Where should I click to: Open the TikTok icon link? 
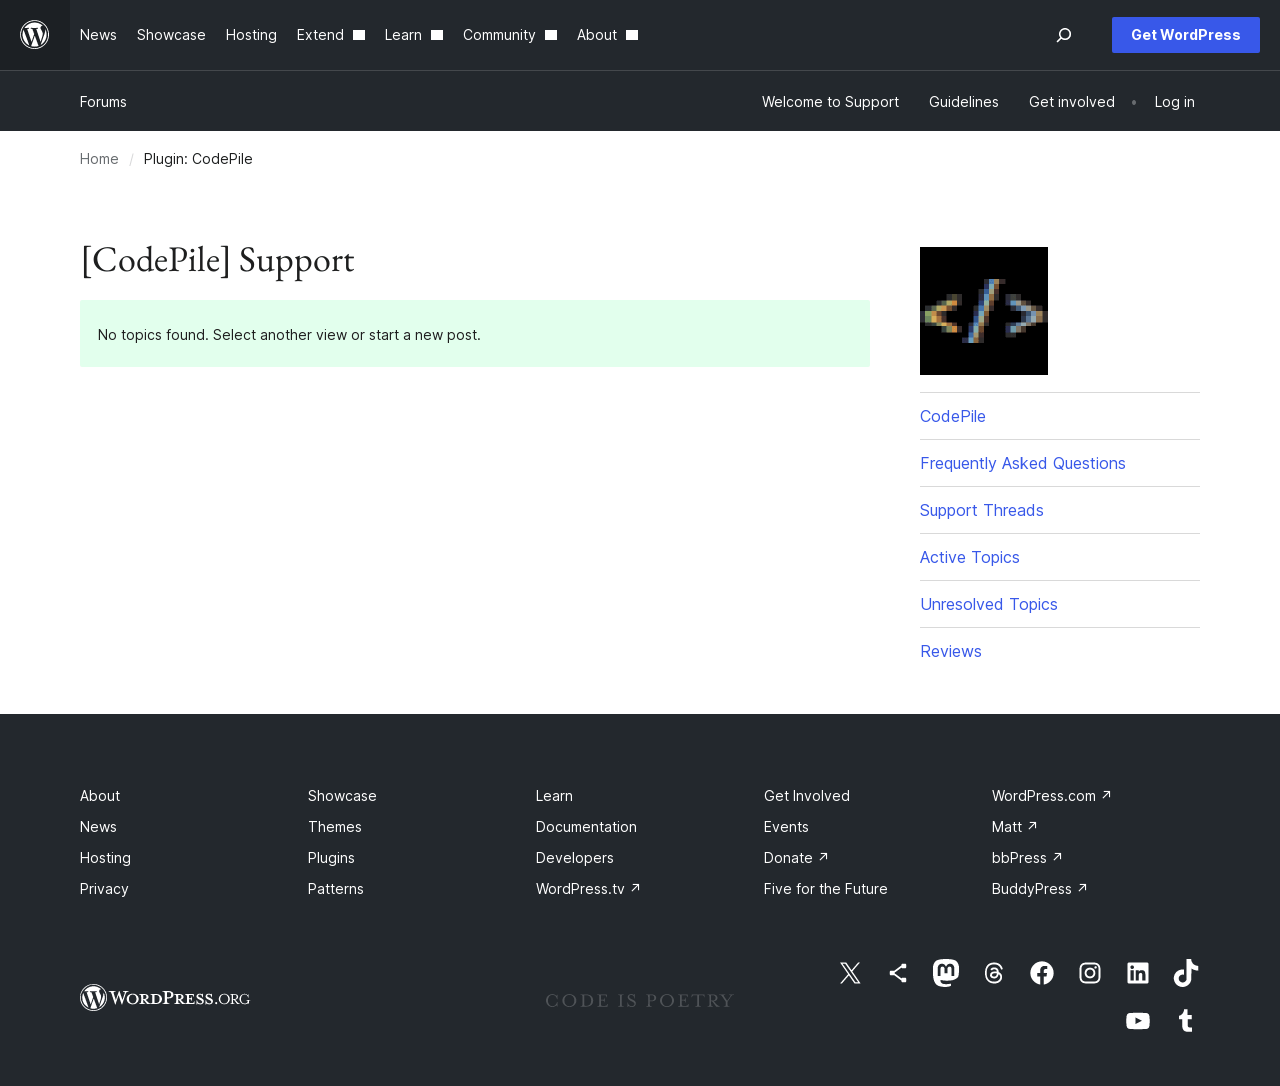1186,973
